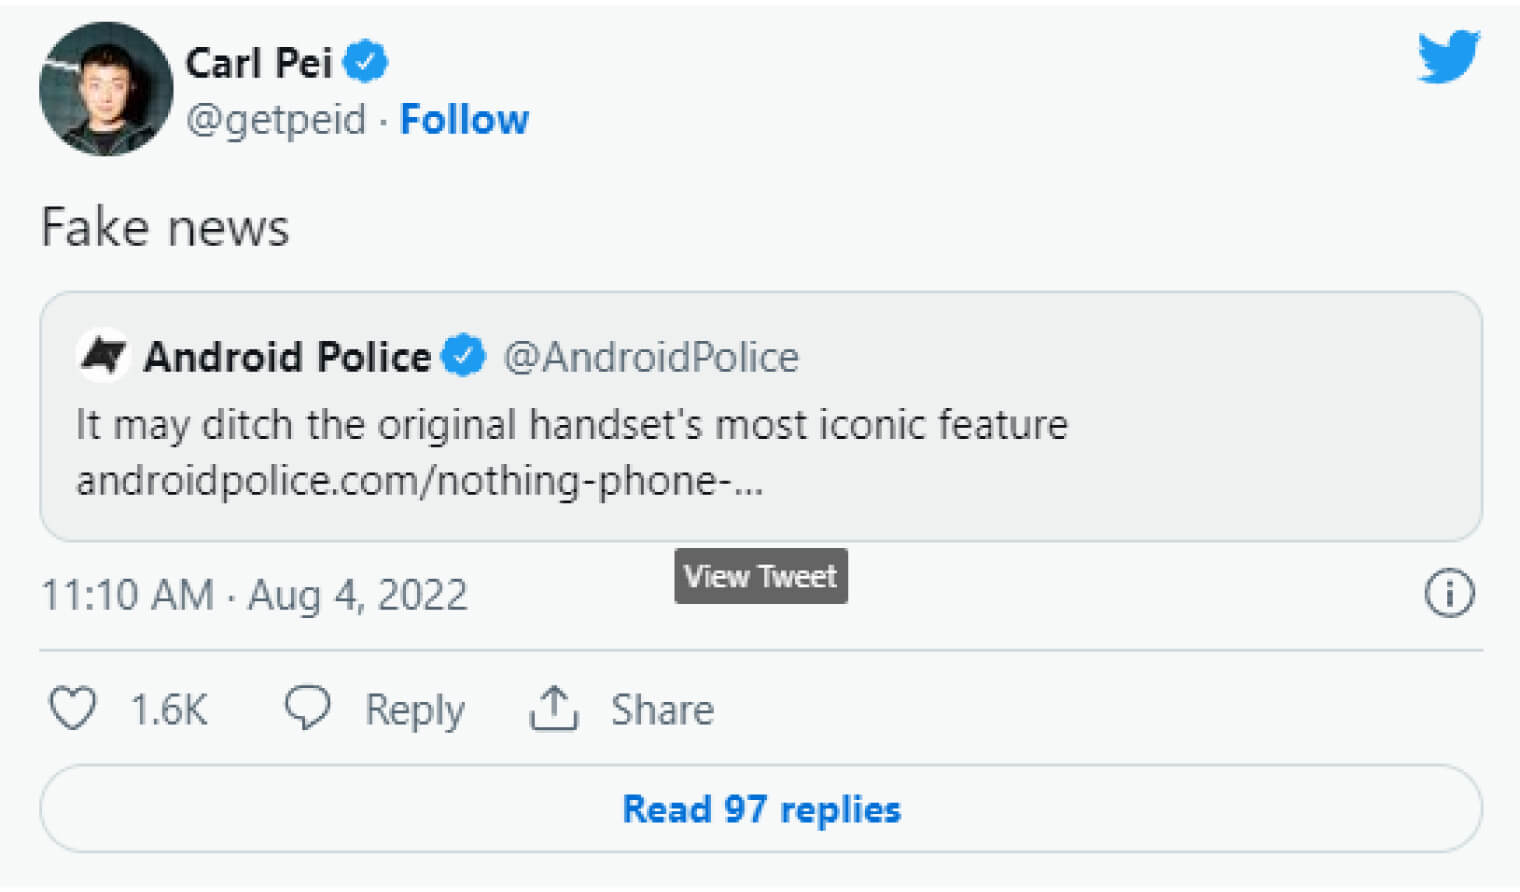Image resolution: width=1520 pixels, height=892 pixels.
Task: Click the 1.6K likes count
Action: pos(169,710)
